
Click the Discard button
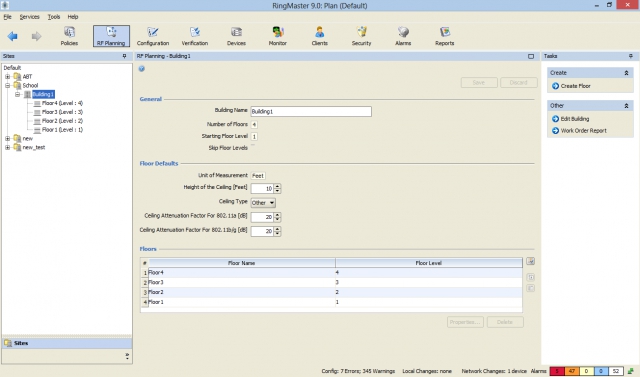(x=518, y=82)
